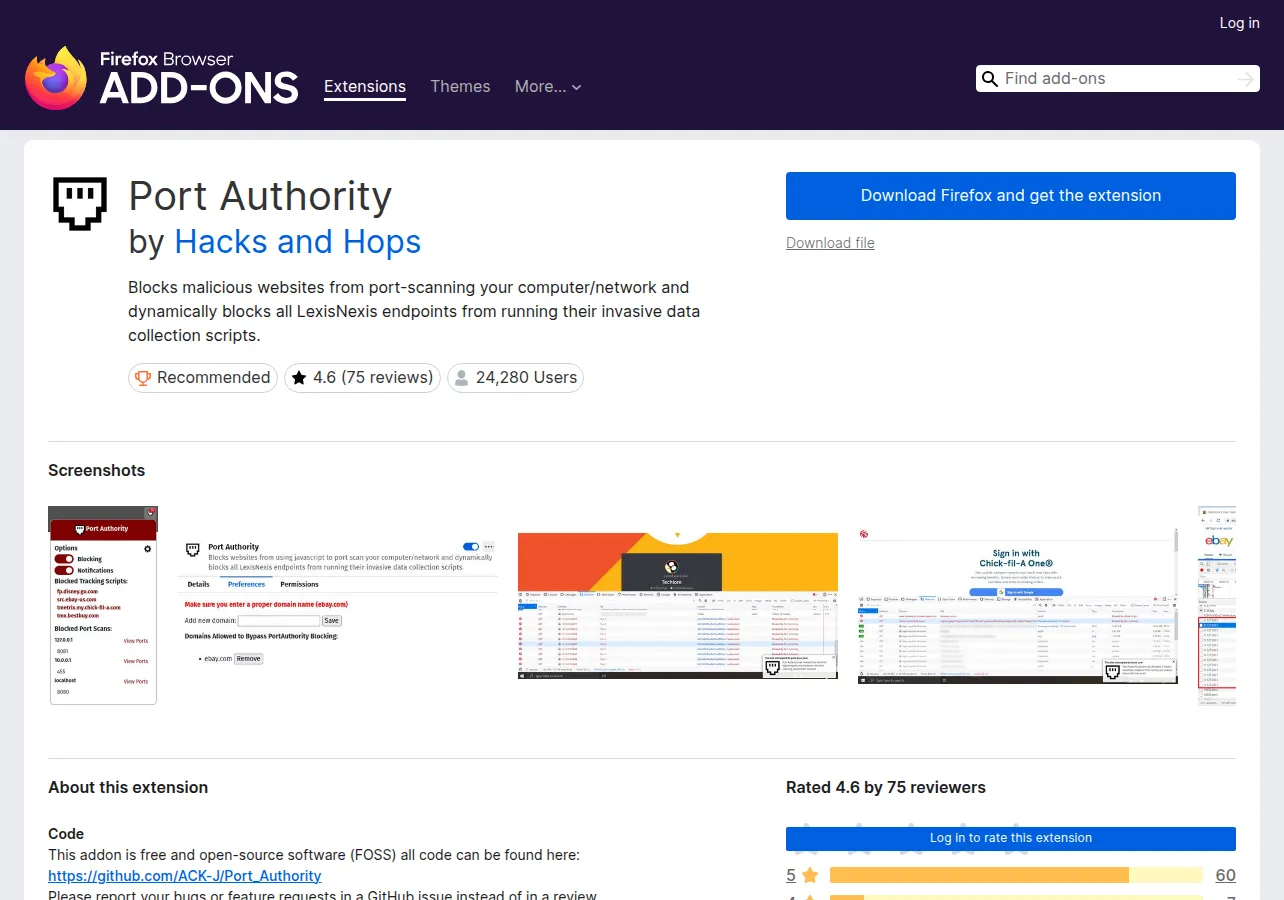Open the partially visible eBay screenshot thumbnail
Viewport: 1284px width, 900px height.
coord(1217,605)
